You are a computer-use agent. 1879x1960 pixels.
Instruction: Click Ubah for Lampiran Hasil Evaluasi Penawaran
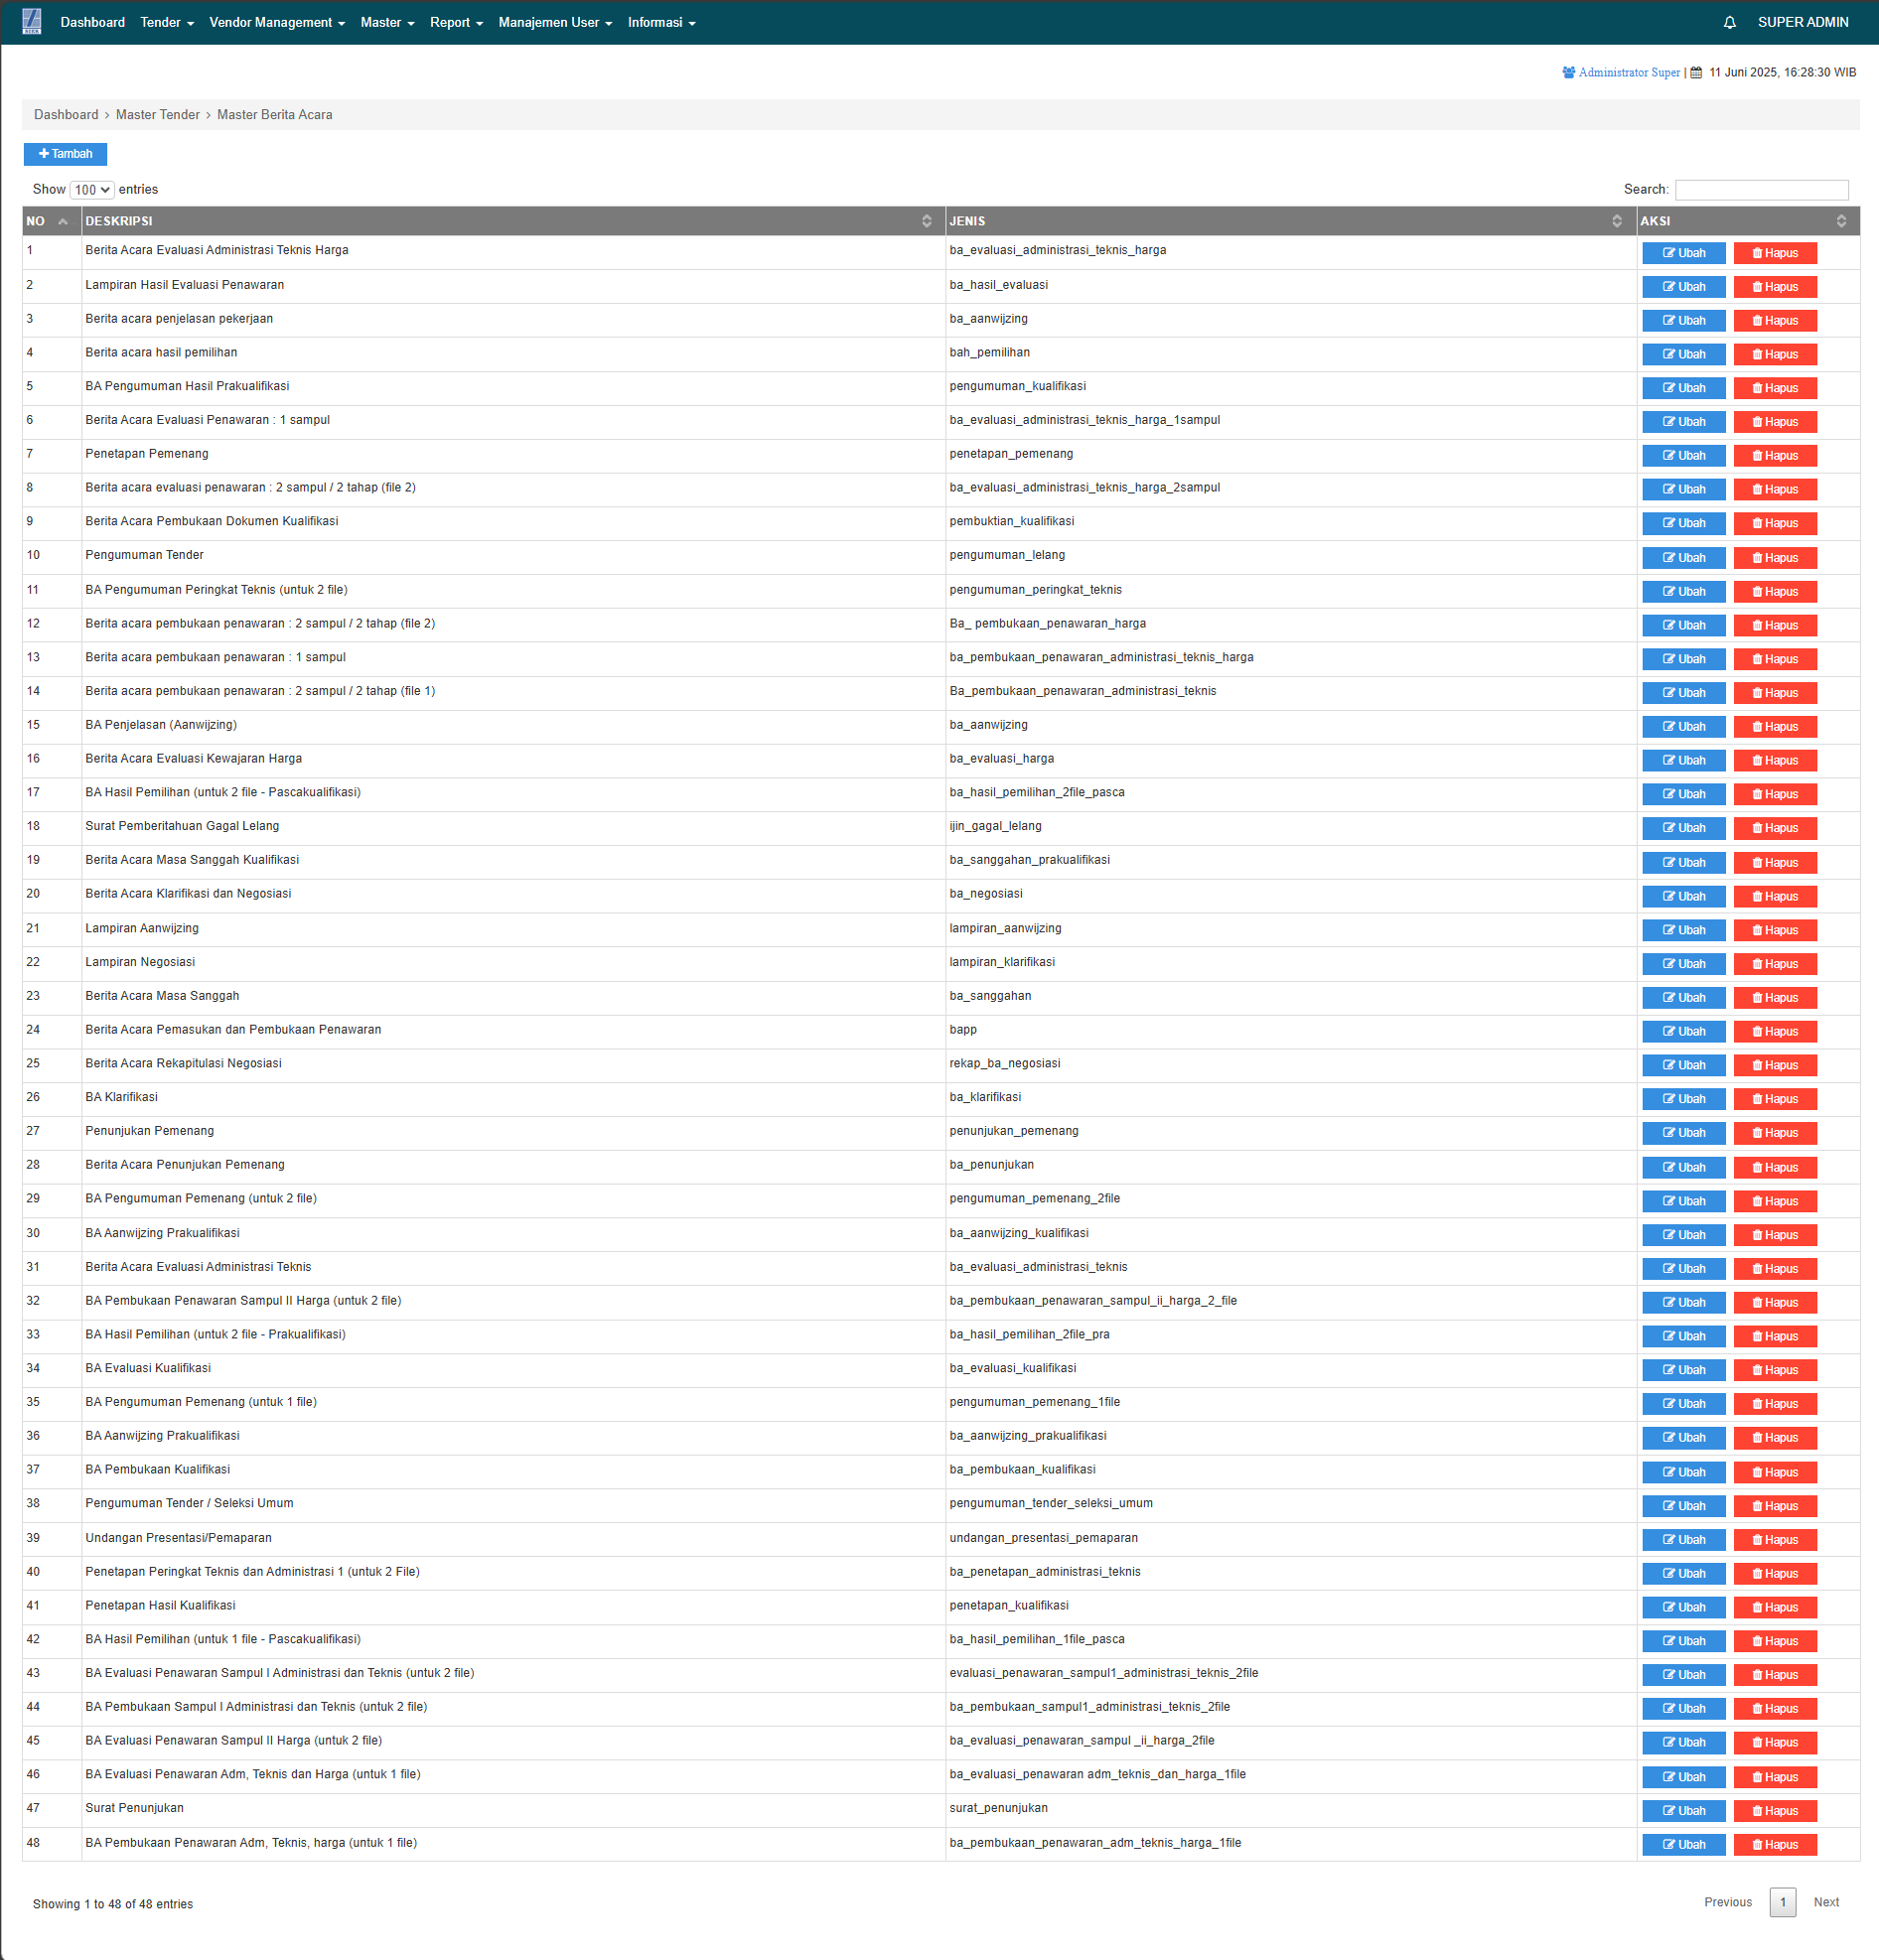click(1683, 287)
